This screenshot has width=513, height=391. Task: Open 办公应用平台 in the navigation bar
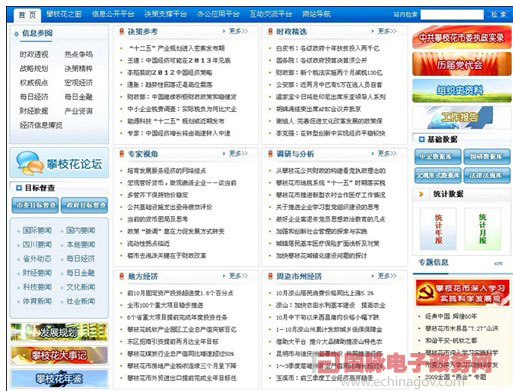218,14
